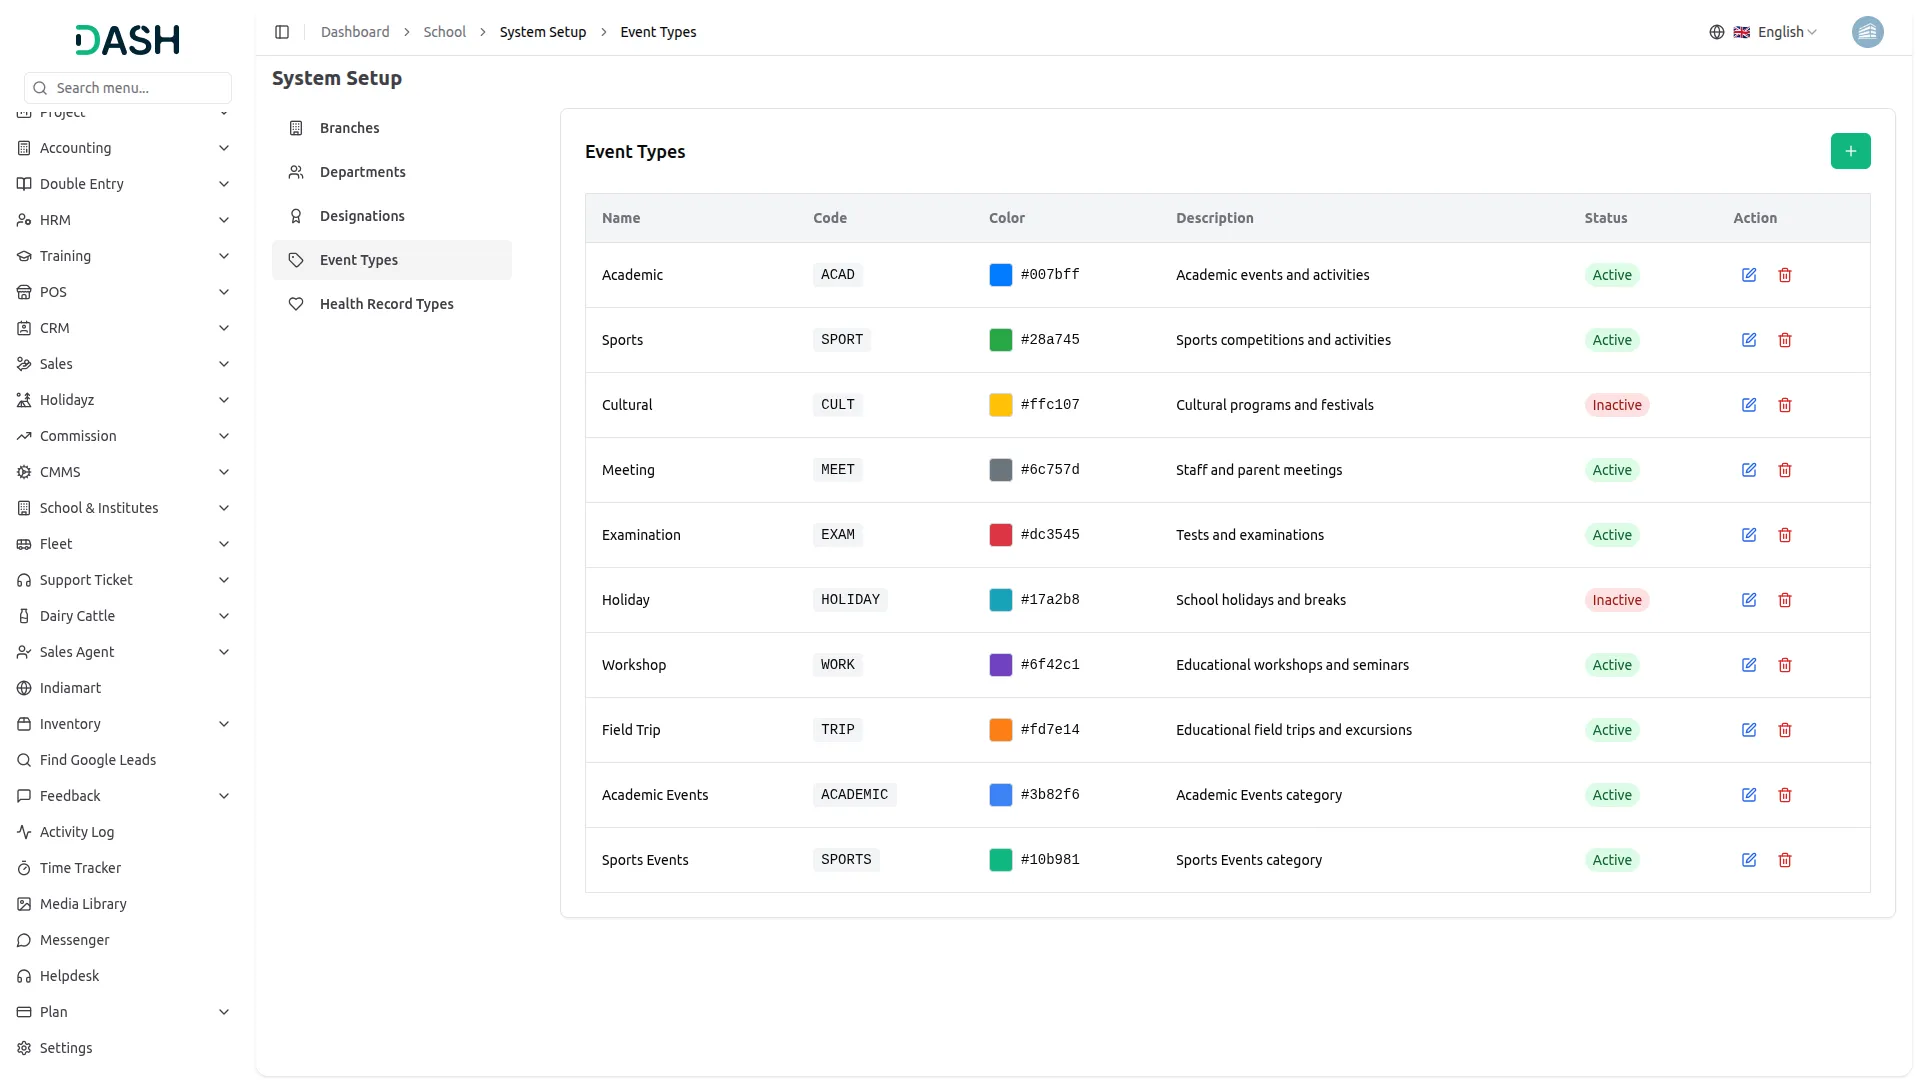Click the Inactive status on Cultural row
The image size is (1920, 1080).
(x=1617, y=405)
